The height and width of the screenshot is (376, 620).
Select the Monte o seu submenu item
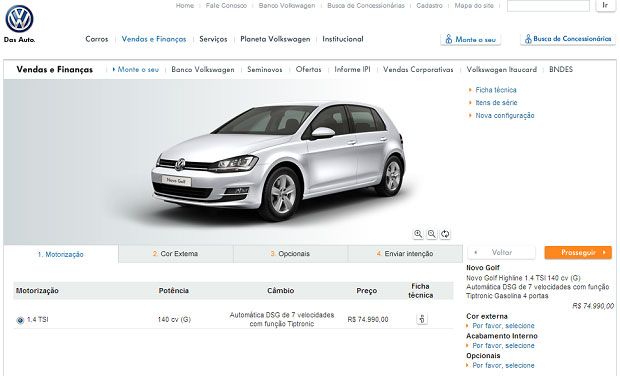click(138, 70)
